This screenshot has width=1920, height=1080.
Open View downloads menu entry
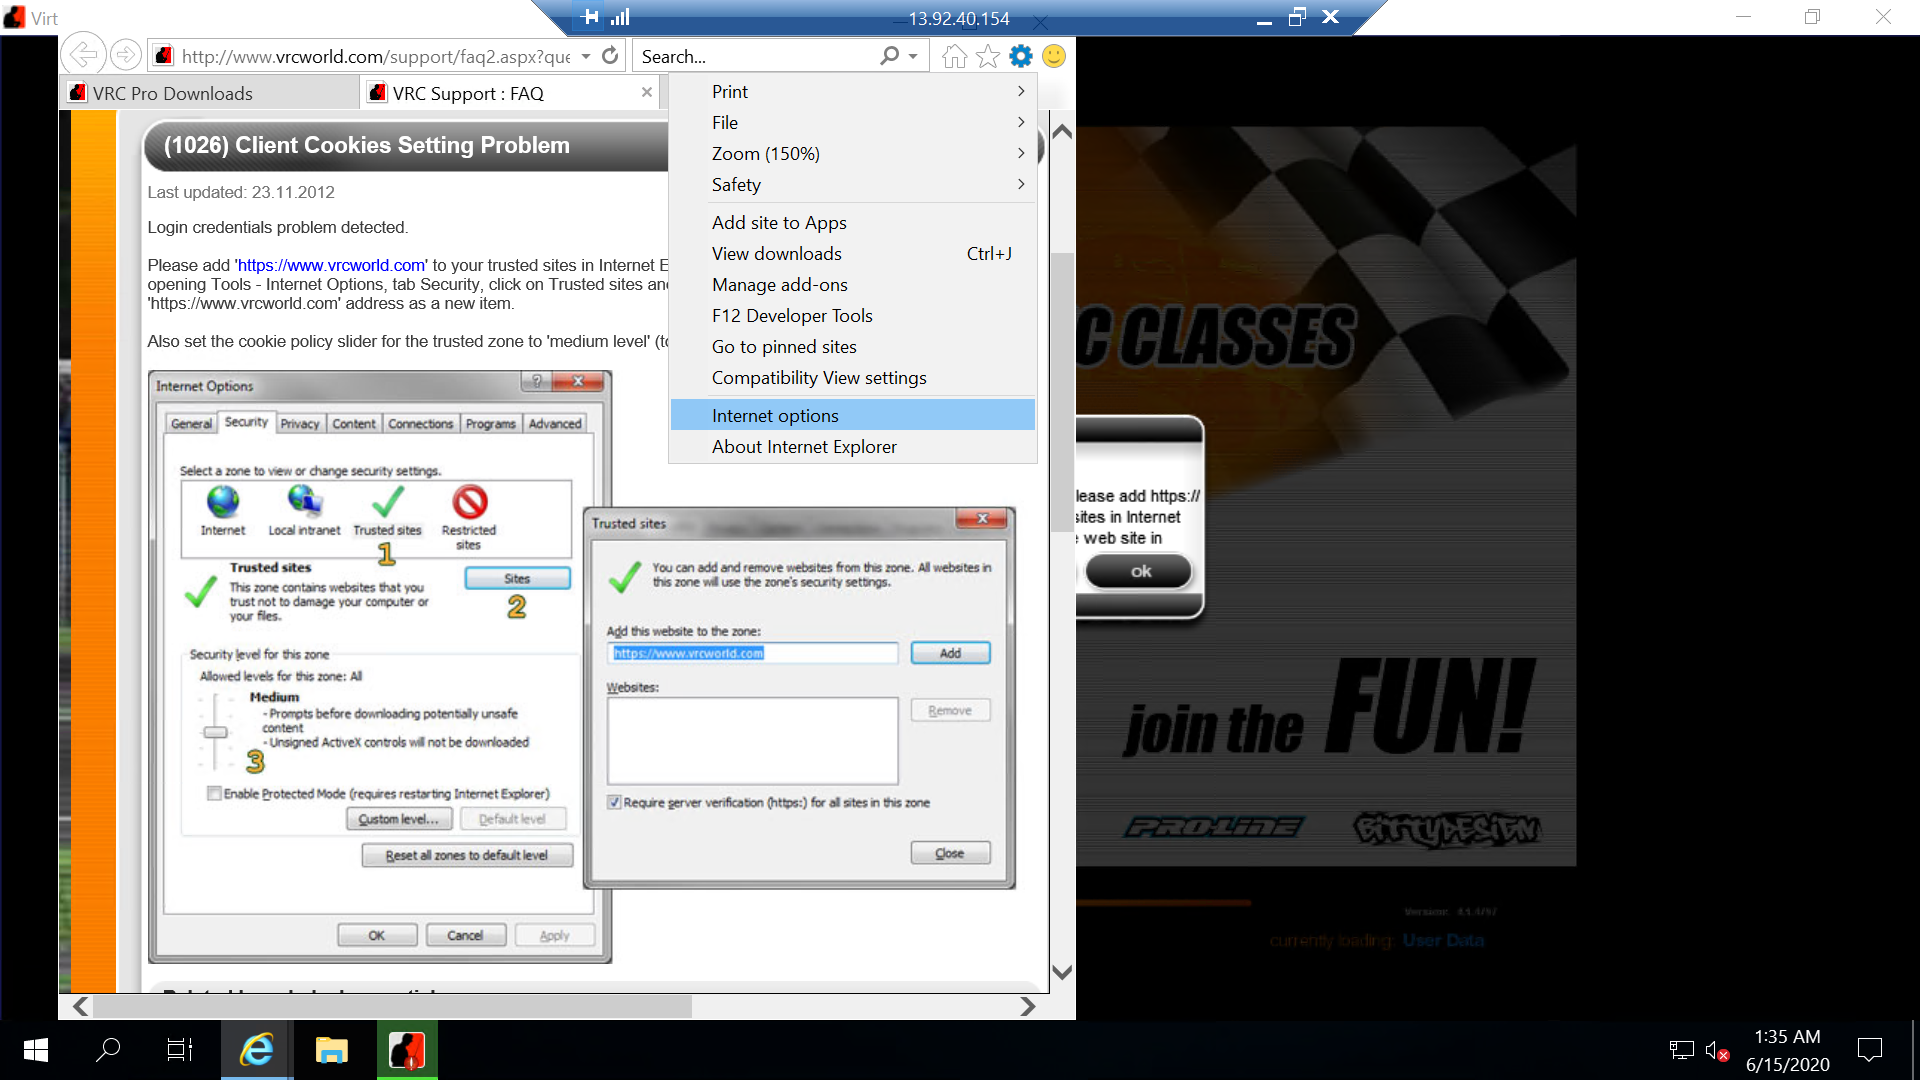click(x=853, y=253)
